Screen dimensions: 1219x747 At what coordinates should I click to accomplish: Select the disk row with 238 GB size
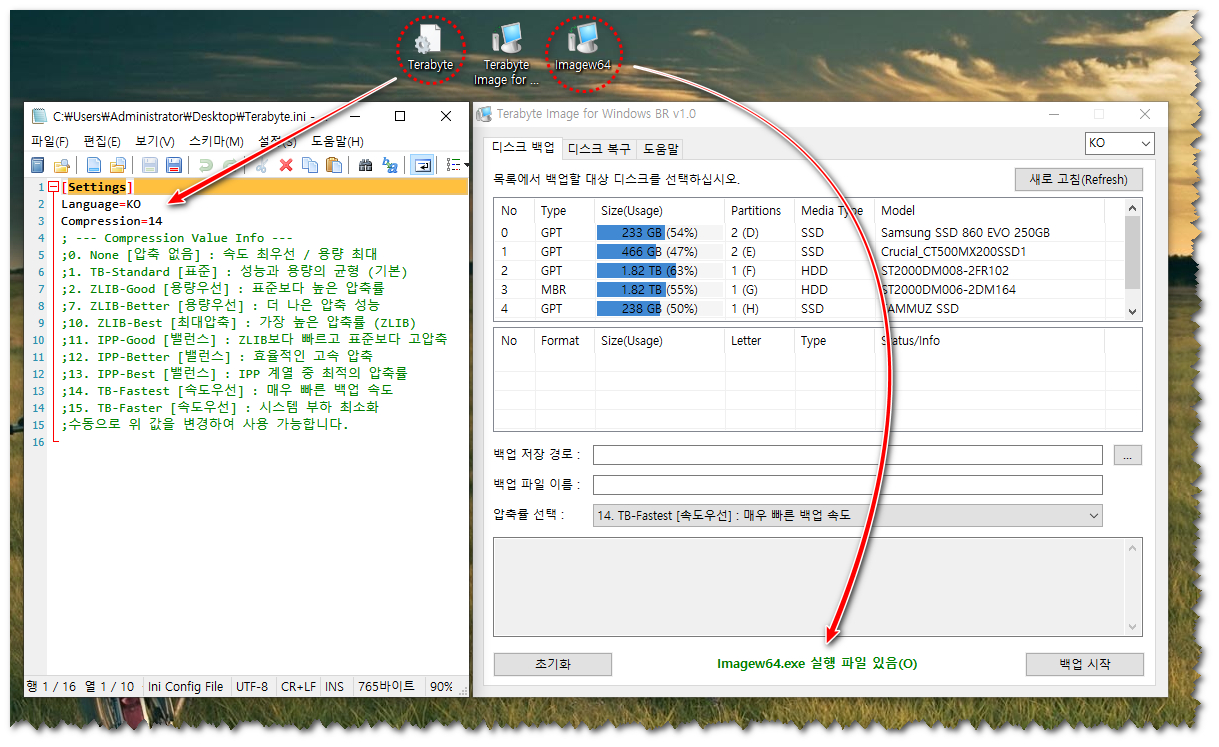[x=810, y=309]
